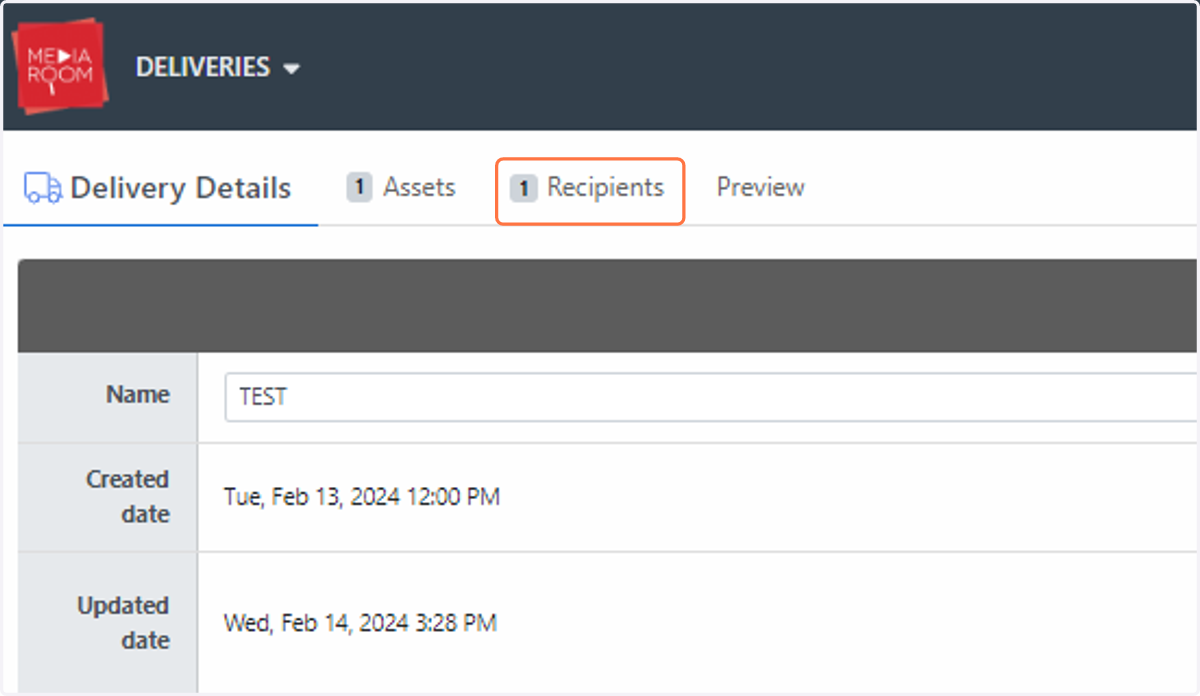Open the Assets tab
This screenshot has height=696, width=1200.
[x=401, y=187]
